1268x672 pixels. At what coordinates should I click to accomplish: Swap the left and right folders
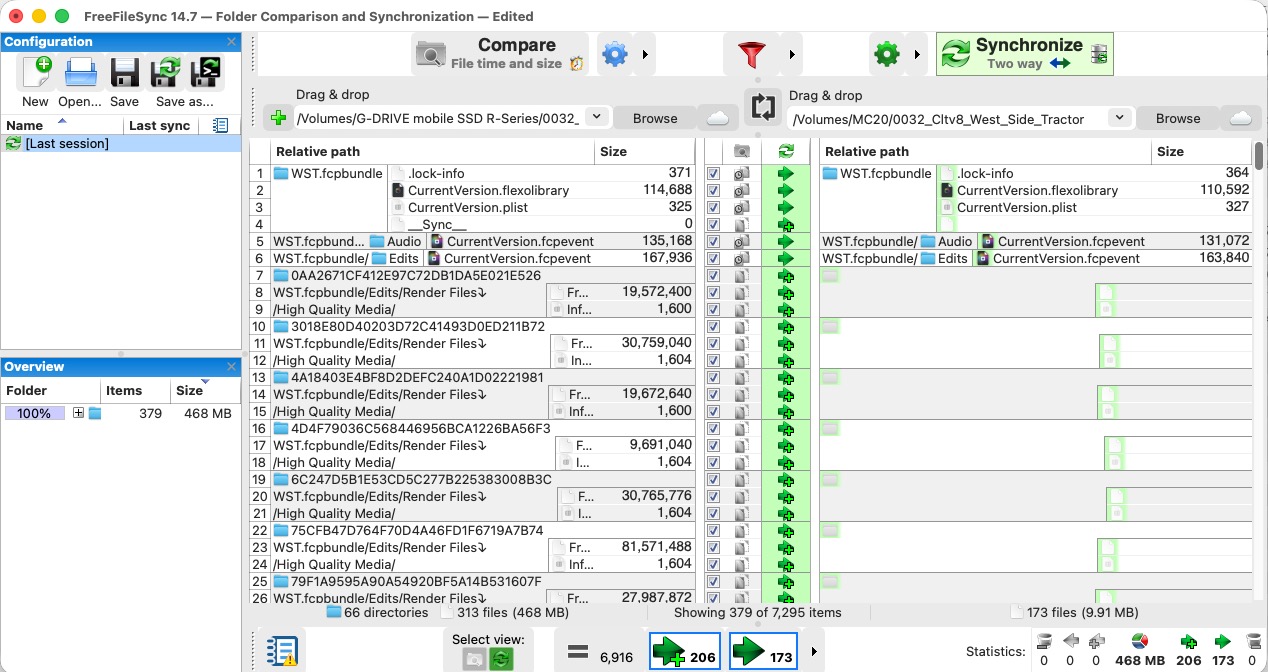tap(762, 105)
